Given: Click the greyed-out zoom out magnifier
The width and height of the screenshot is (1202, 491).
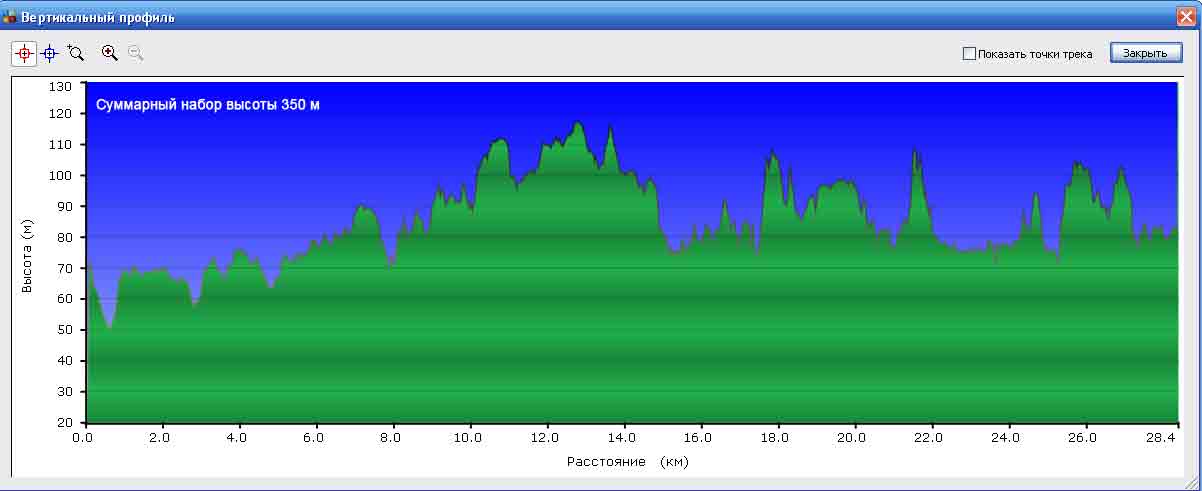Looking at the screenshot, I should [x=135, y=53].
